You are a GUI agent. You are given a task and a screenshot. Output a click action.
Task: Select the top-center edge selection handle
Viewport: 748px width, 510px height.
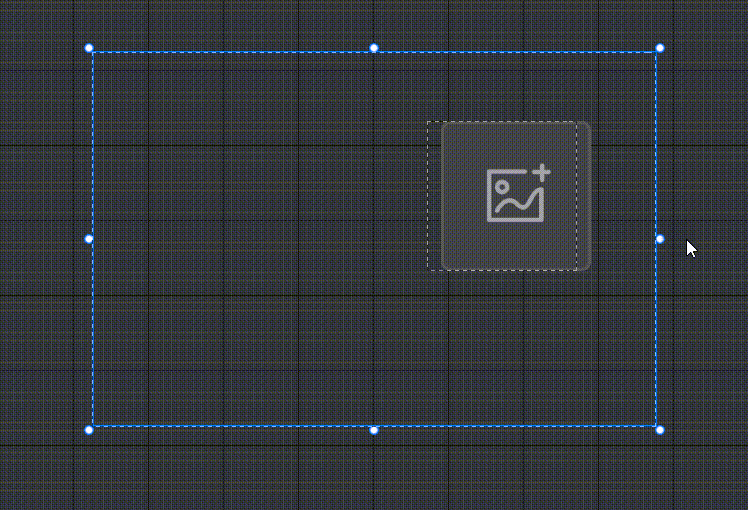coord(374,48)
